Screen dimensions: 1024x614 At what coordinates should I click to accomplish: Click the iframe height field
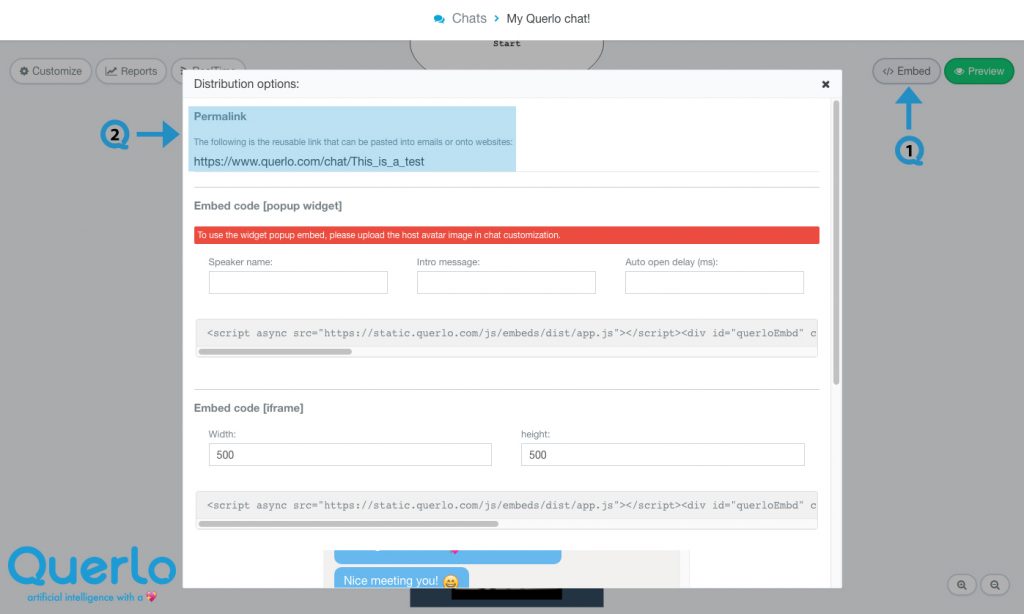click(x=663, y=455)
